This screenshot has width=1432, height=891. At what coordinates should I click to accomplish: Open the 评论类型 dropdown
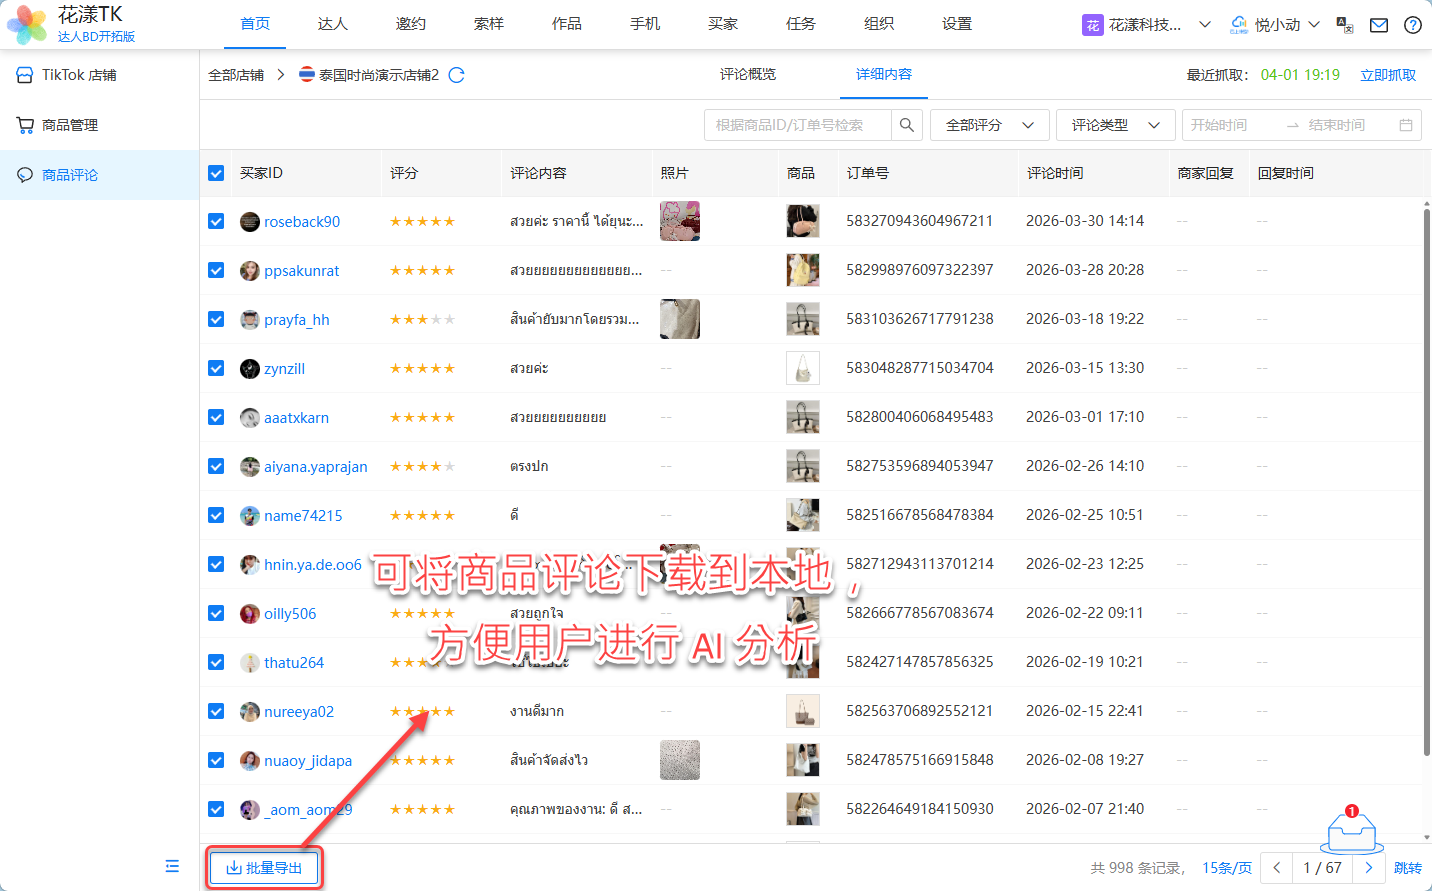[x=1115, y=125]
